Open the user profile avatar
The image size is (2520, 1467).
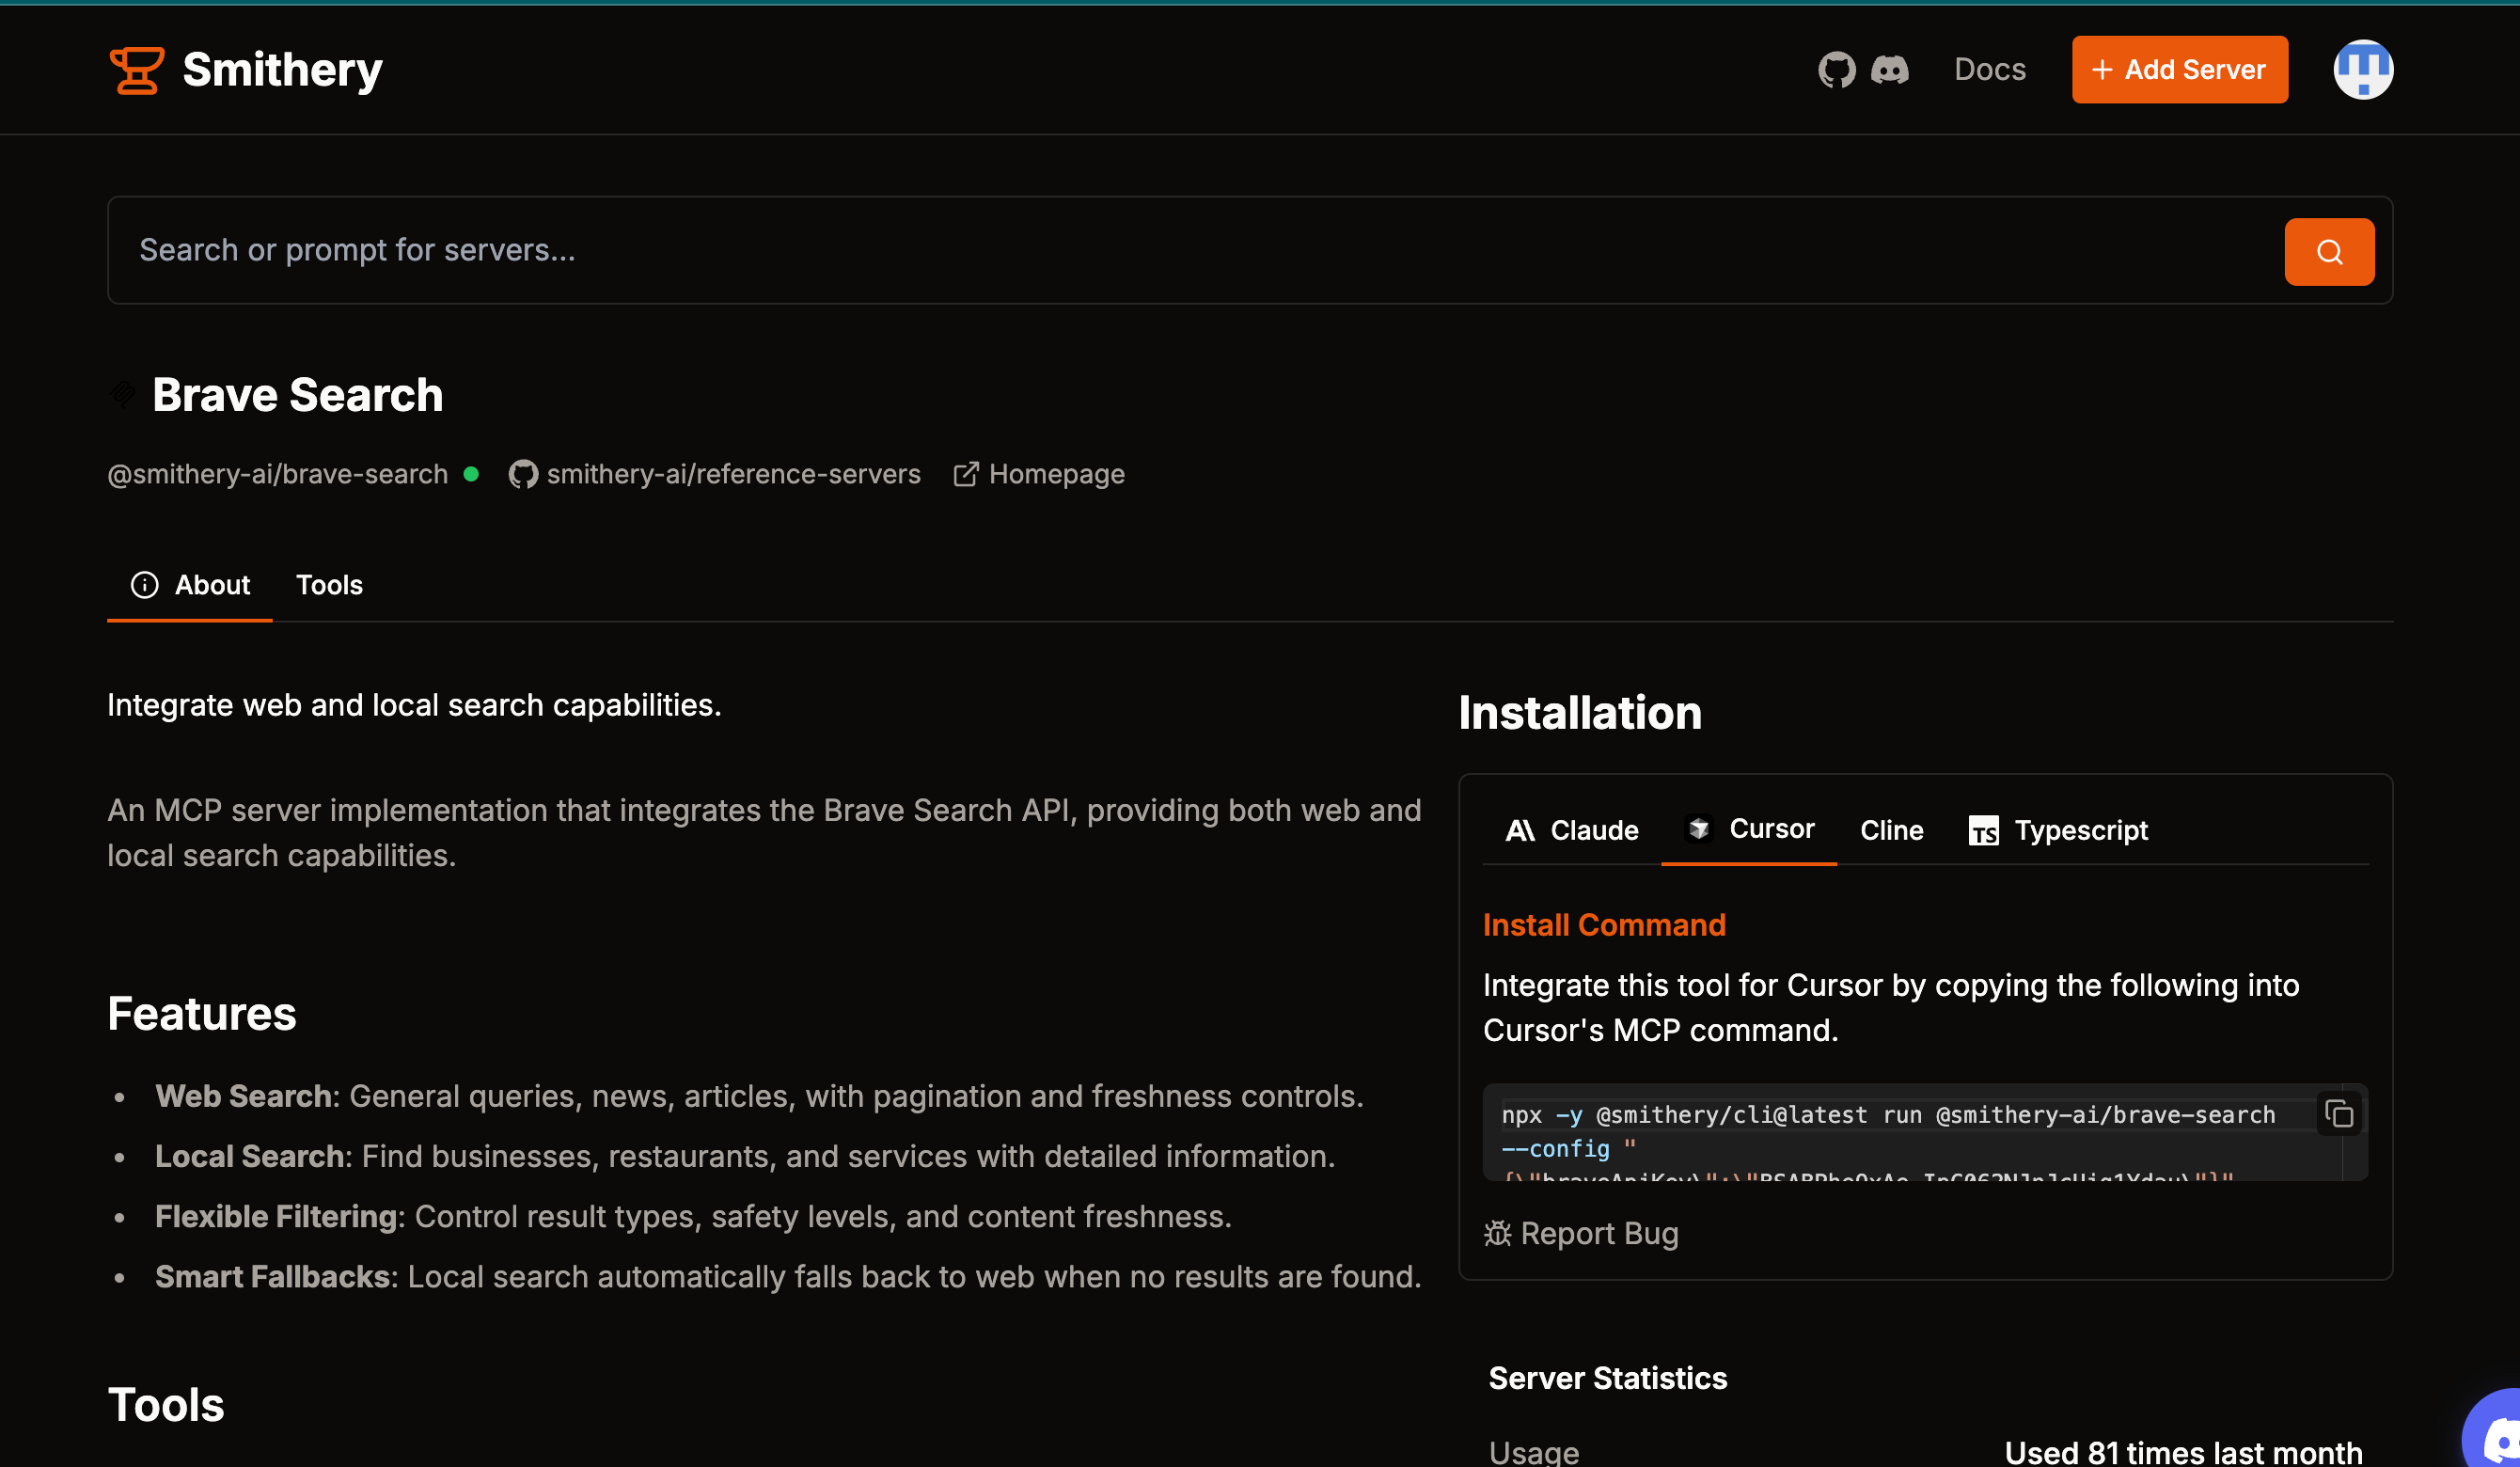2363,69
